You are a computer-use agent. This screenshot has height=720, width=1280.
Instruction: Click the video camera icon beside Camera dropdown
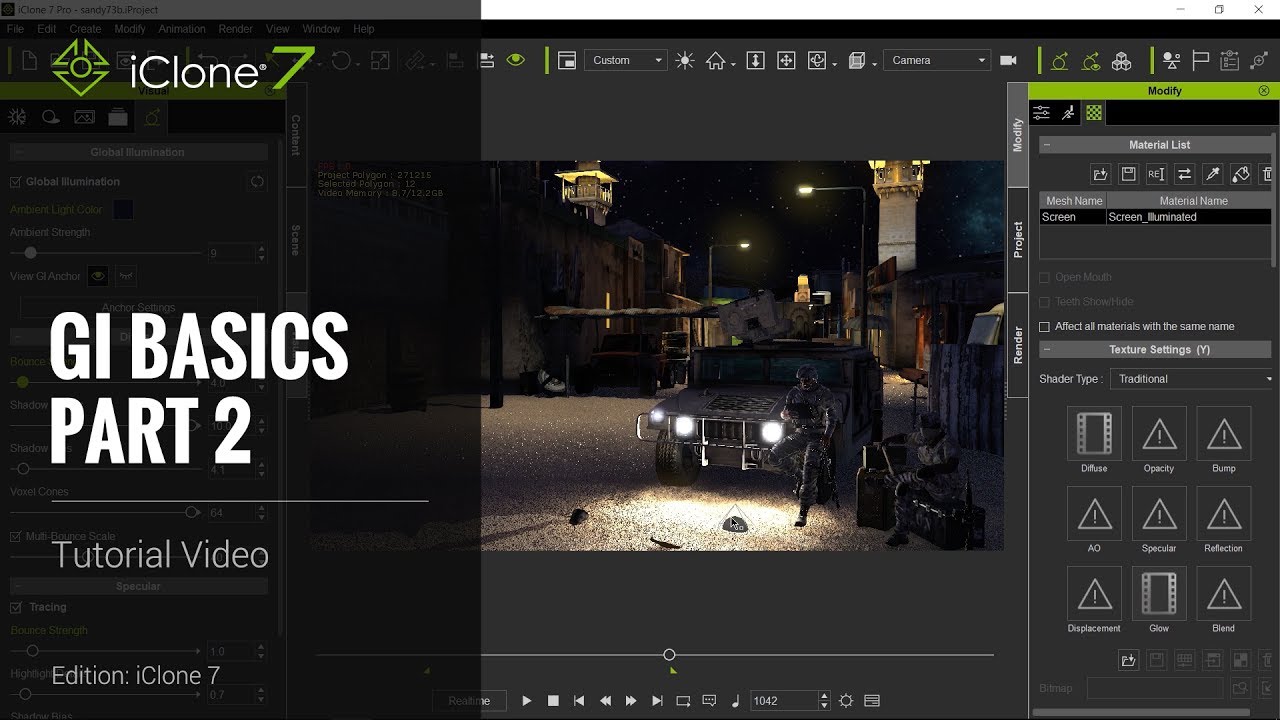(x=1008, y=60)
